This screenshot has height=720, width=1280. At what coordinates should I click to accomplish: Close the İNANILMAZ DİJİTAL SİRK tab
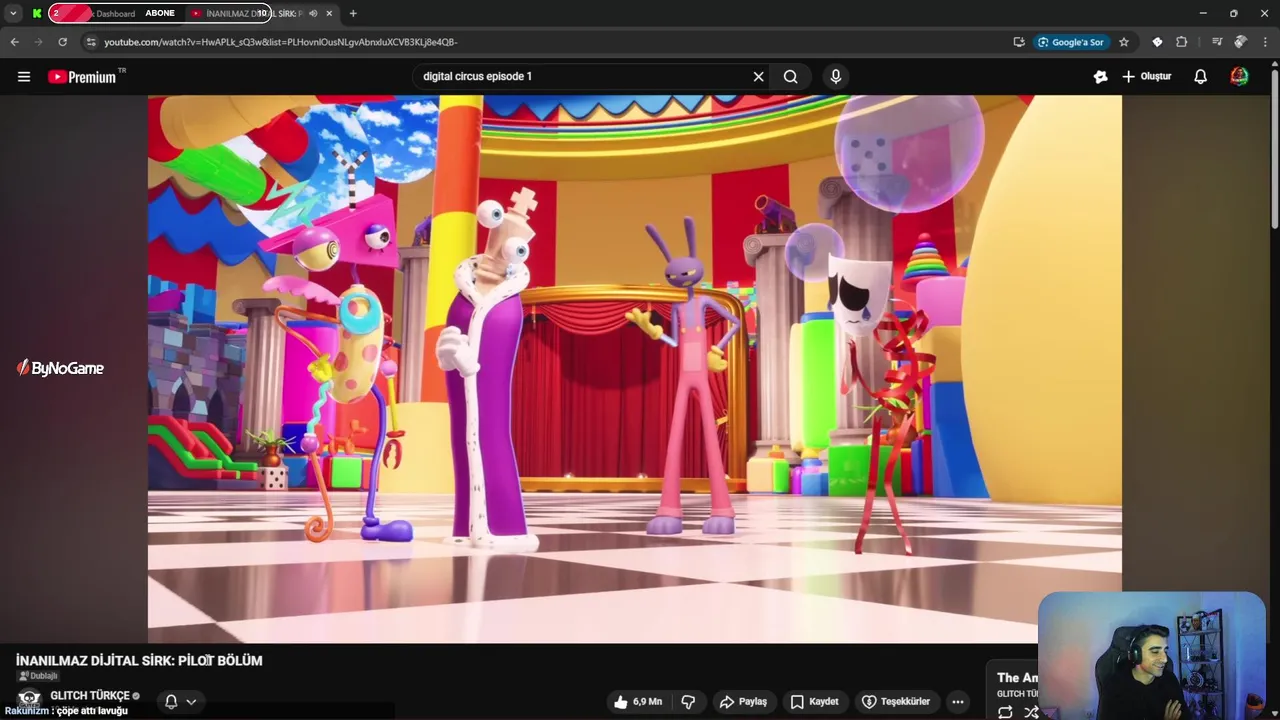pos(329,13)
